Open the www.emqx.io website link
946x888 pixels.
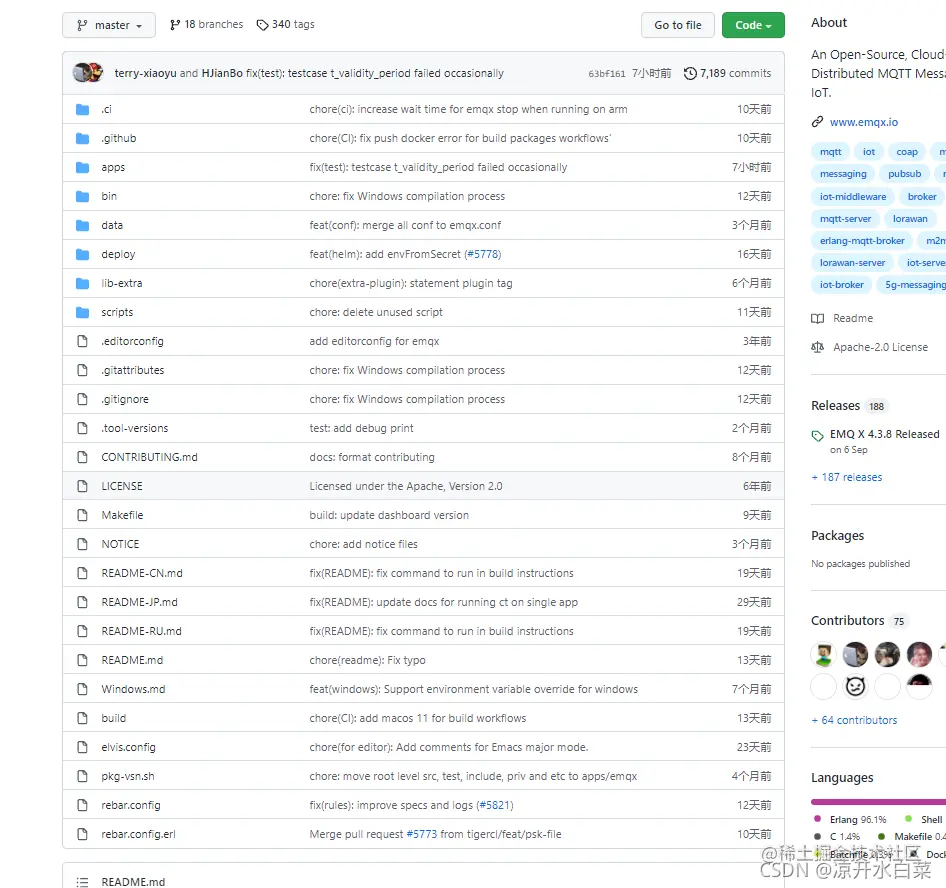[863, 122]
